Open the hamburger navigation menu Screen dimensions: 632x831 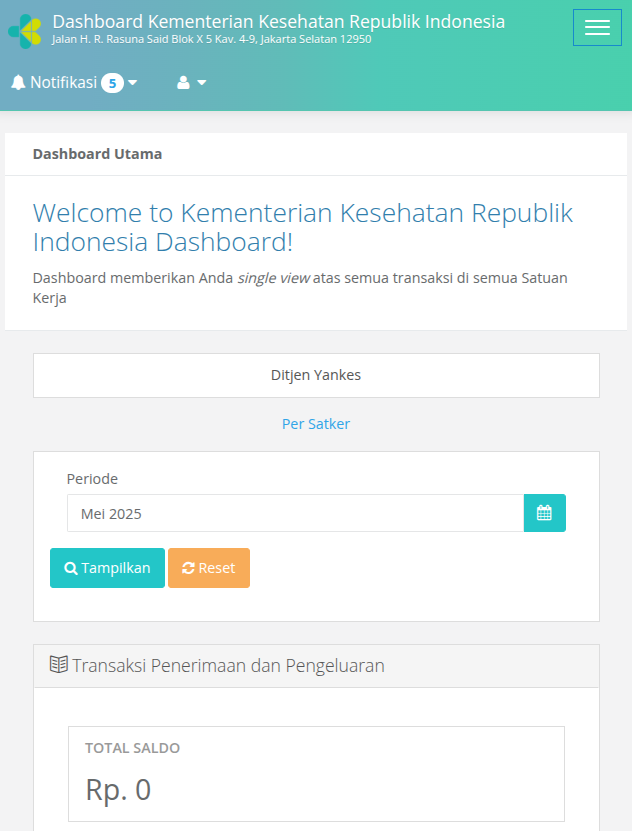pos(597,28)
